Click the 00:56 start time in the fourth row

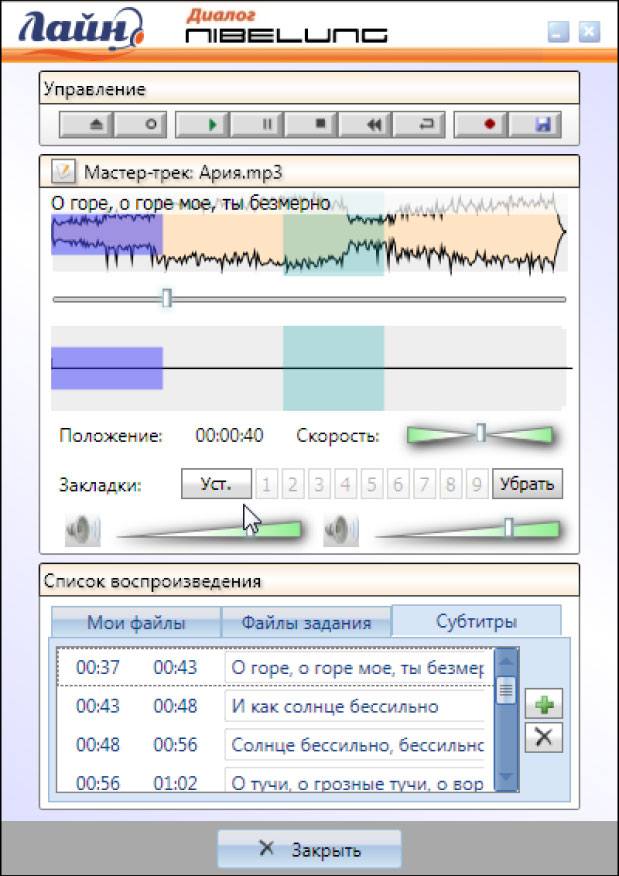[x=98, y=783]
